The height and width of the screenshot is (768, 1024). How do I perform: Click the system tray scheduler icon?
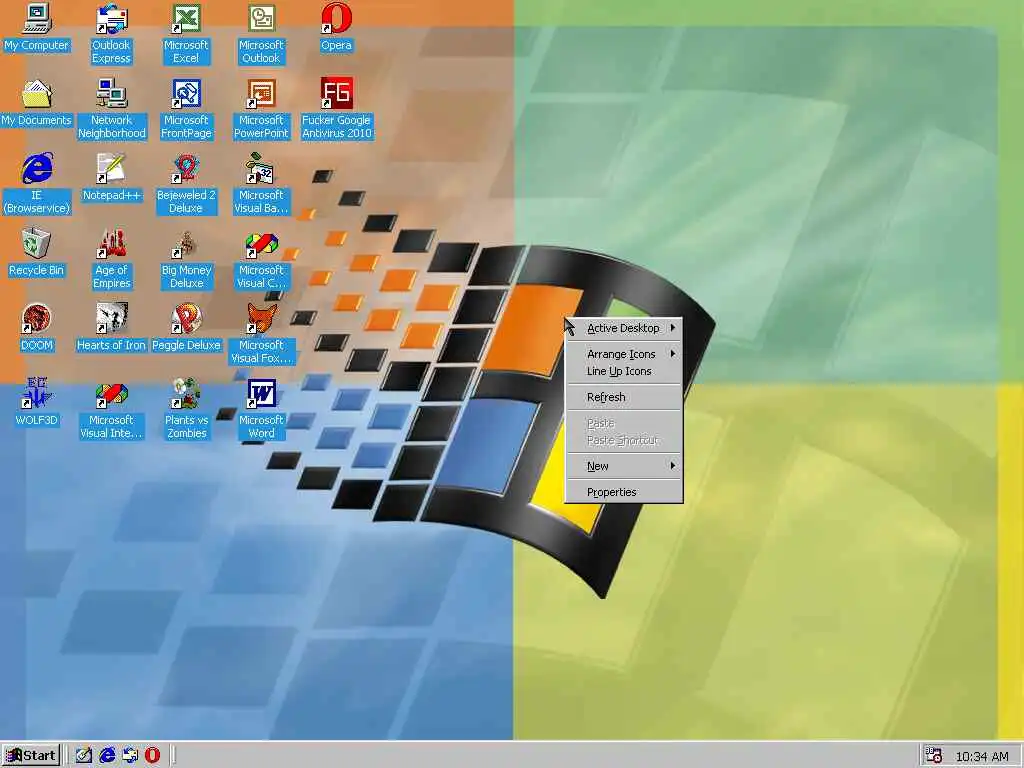pyautogui.click(x=934, y=756)
